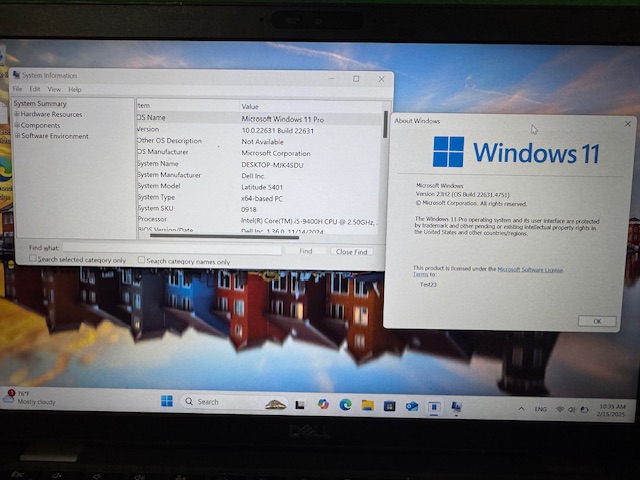The image size is (640, 480).
Task: Close the About Windows dialog
Action: pos(628,123)
